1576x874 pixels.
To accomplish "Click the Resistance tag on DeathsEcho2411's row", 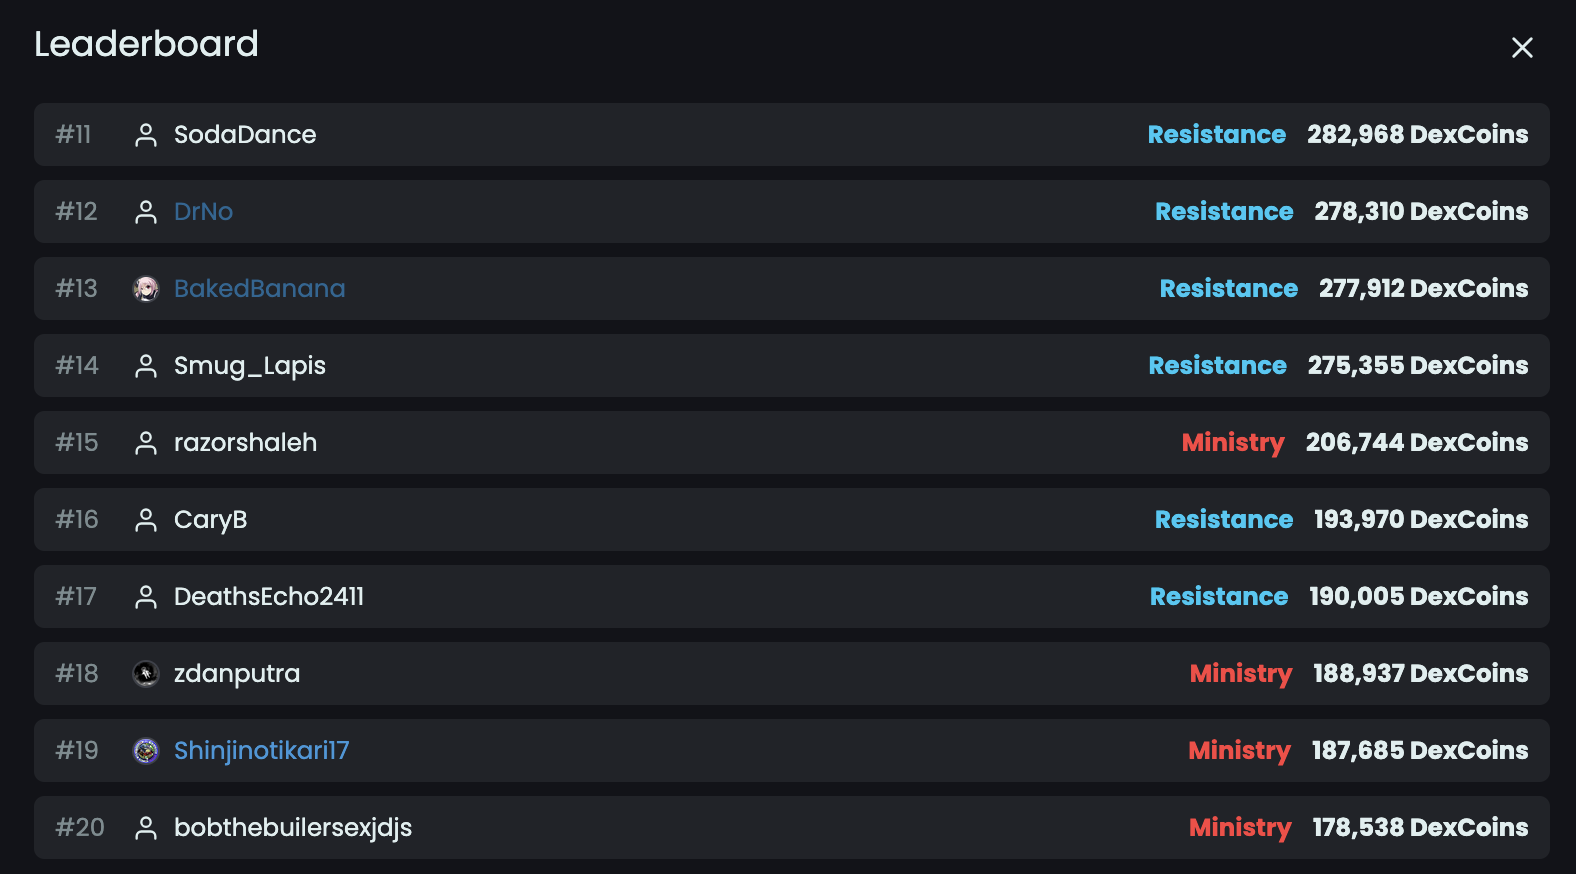I will (x=1218, y=596).
